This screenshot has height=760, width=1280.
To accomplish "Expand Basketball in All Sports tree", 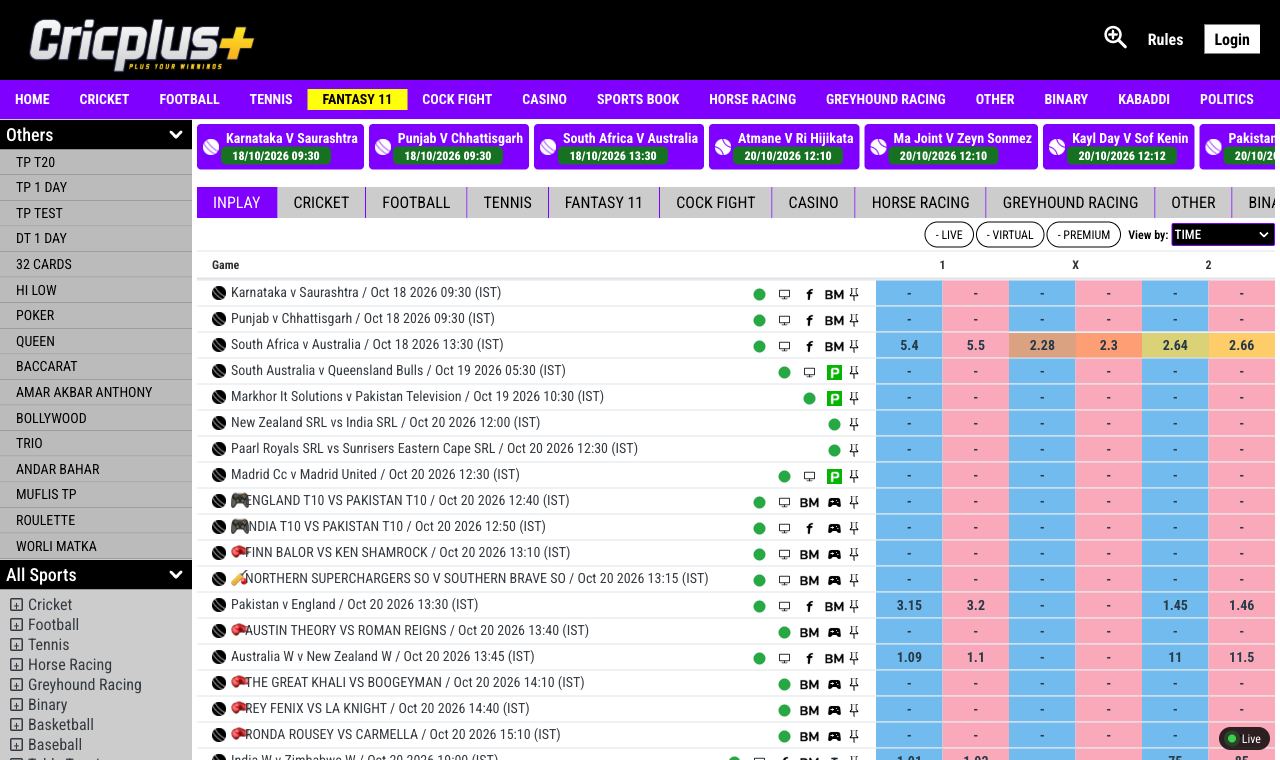I will 16,725.
